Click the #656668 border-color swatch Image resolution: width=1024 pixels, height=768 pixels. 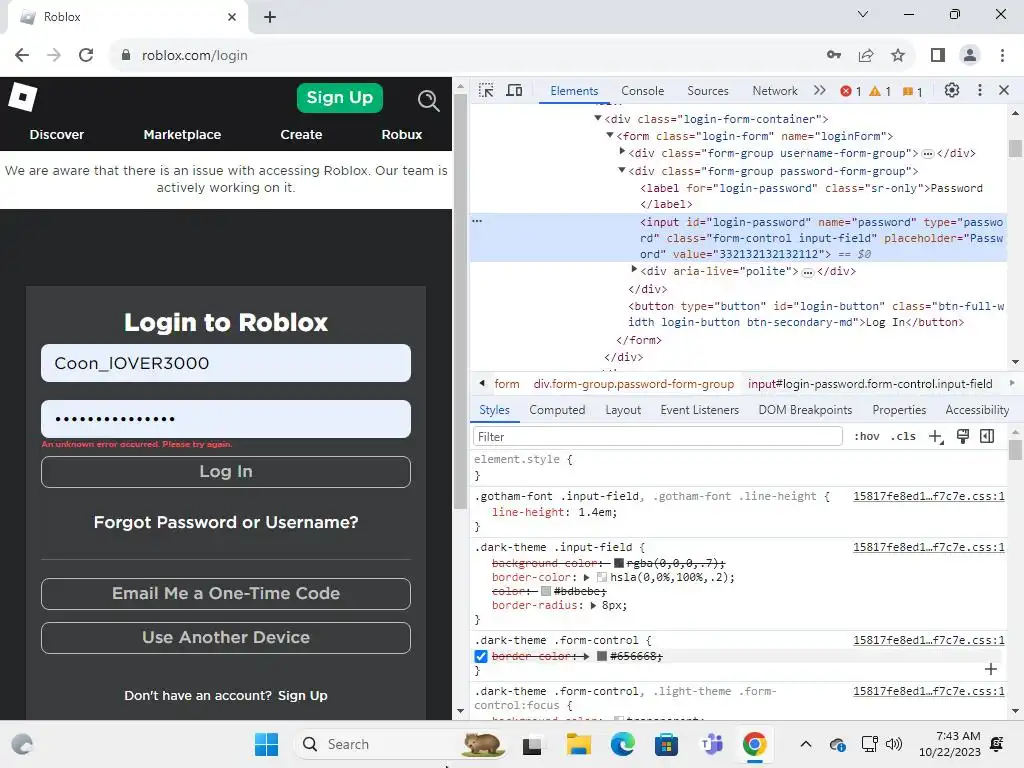click(602, 656)
